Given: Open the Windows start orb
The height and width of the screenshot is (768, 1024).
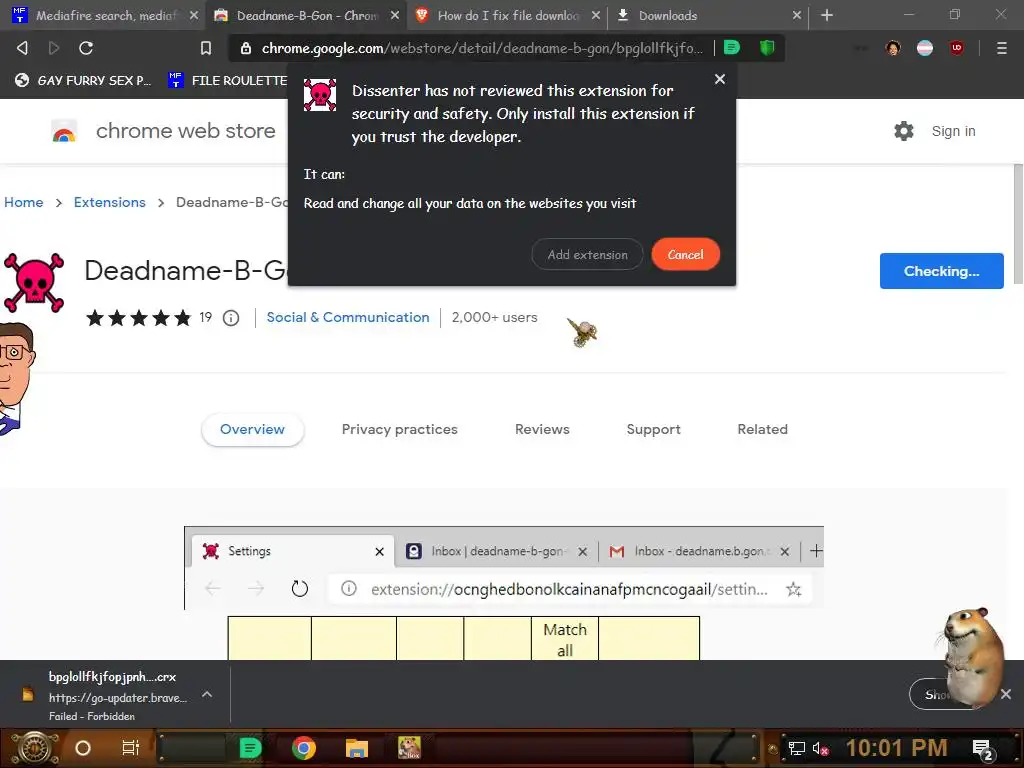Looking at the screenshot, I should (x=34, y=748).
